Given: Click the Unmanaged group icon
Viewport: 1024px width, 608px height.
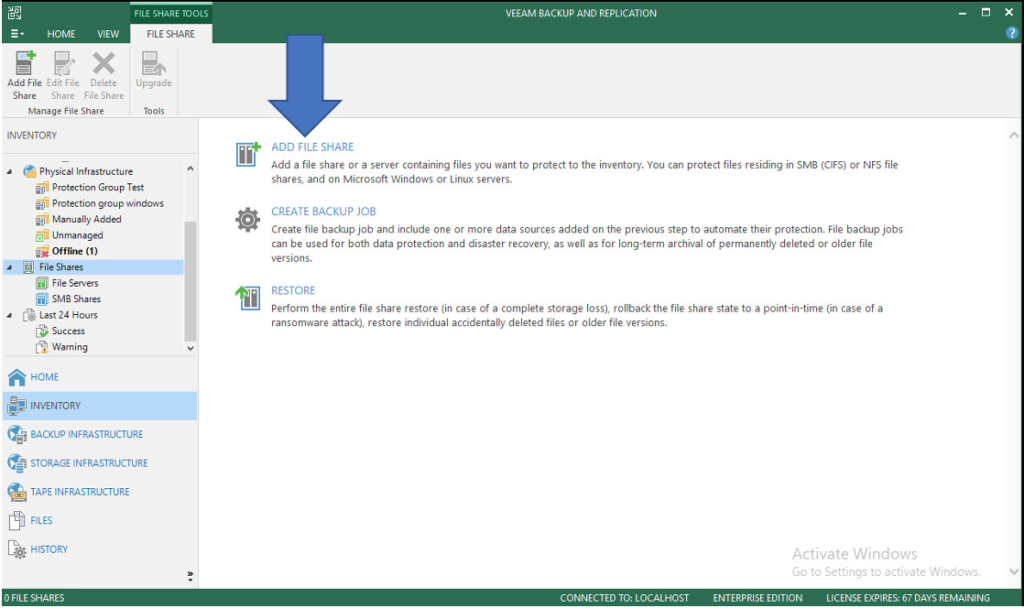Looking at the screenshot, I should (x=42, y=235).
